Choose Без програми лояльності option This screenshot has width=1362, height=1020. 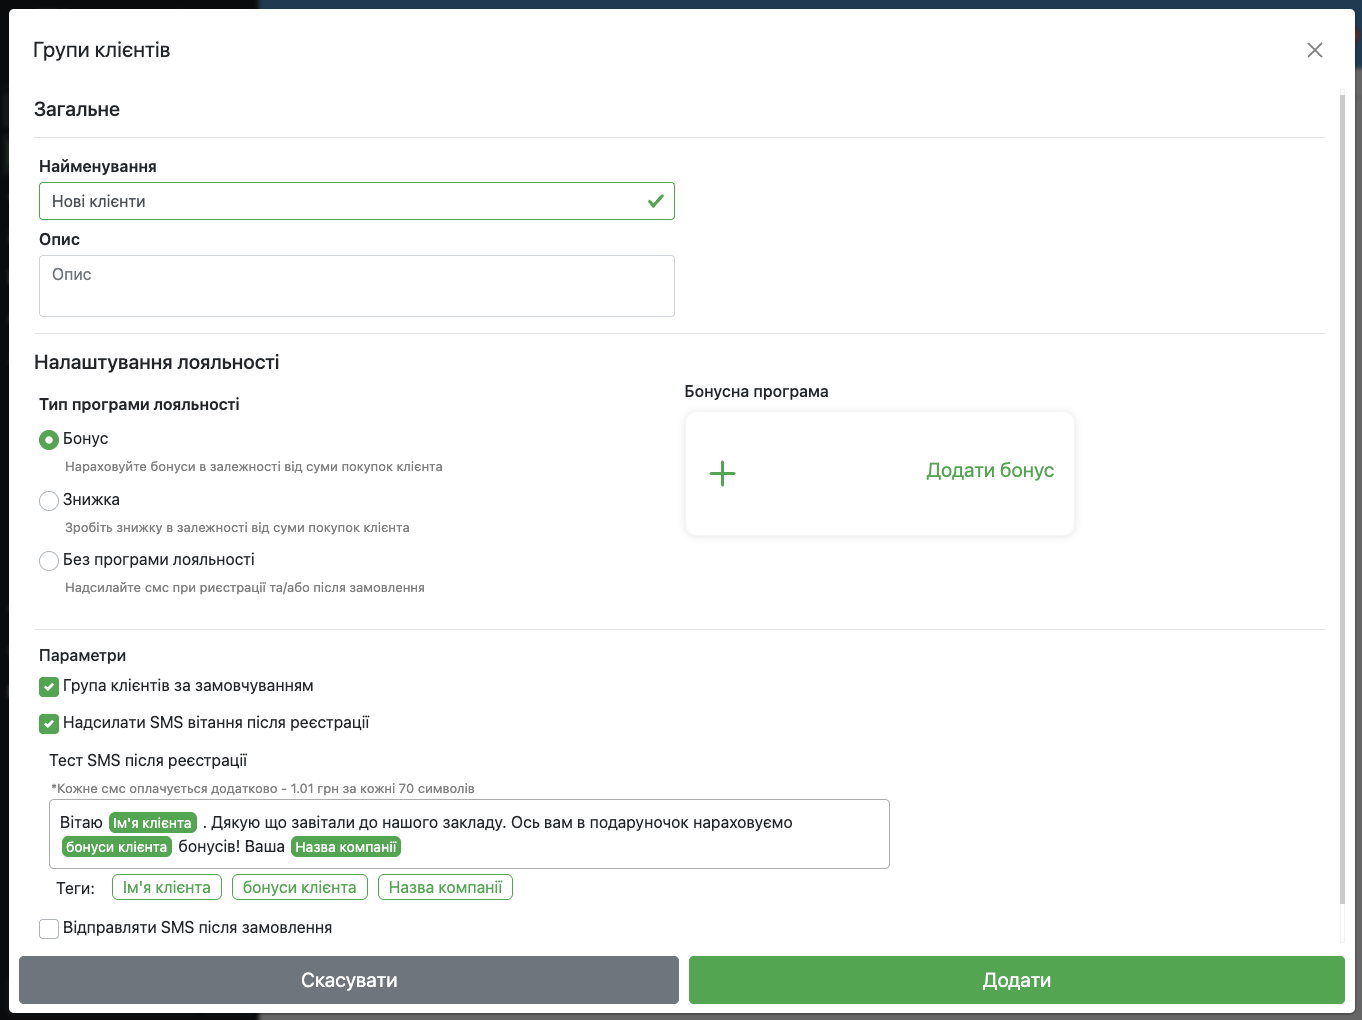[x=49, y=561]
